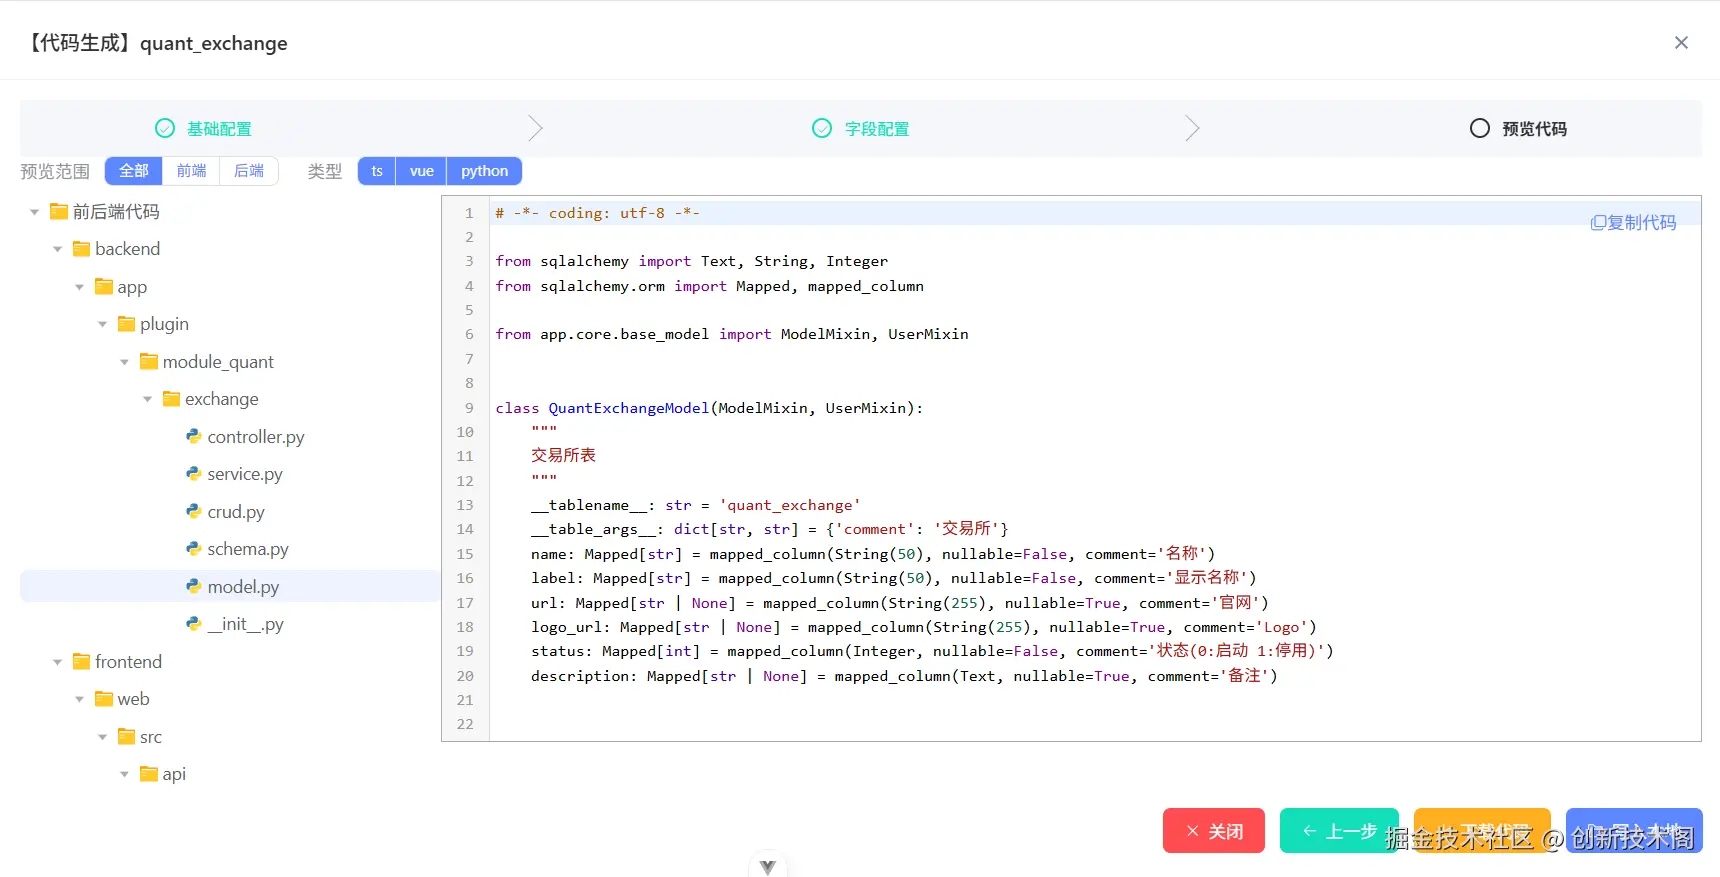Open service.py in the file tree
Viewport: 1720px width, 877px height.
pos(245,474)
